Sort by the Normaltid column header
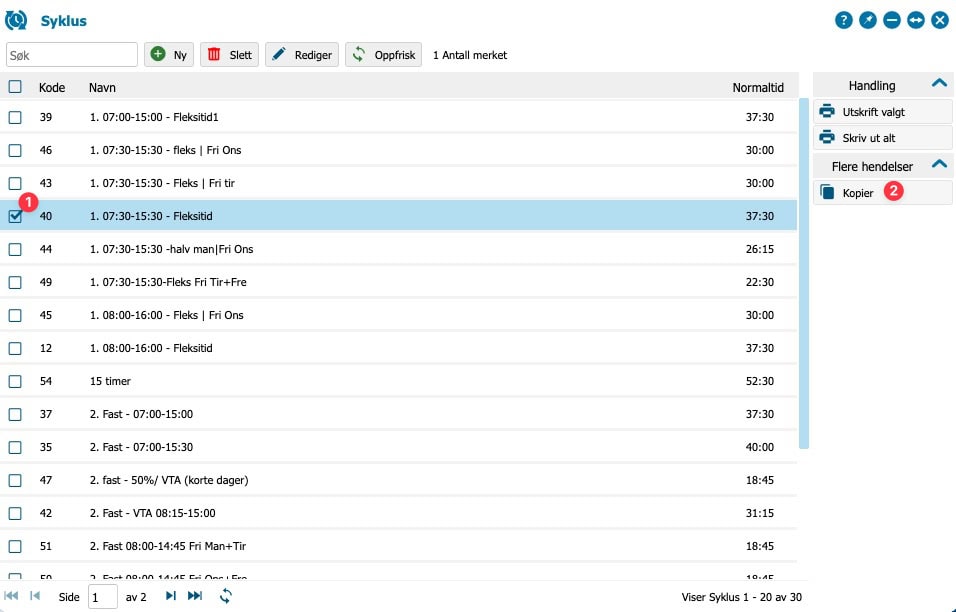Image resolution: width=956 pixels, height=612 pixels. 758,87
